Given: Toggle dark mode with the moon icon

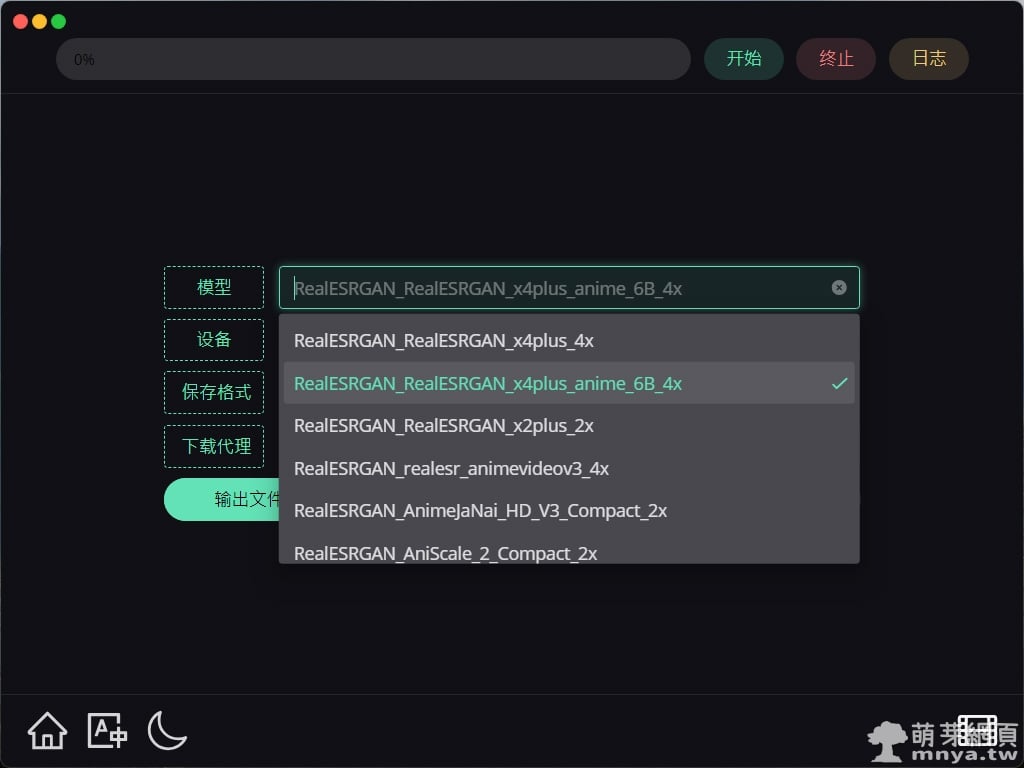Looking at the screenshot, I should pos(167,731).
